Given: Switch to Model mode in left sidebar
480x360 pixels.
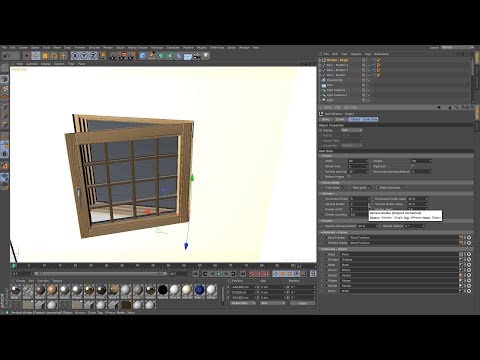Looking at the screenshot, I should 4,79.
